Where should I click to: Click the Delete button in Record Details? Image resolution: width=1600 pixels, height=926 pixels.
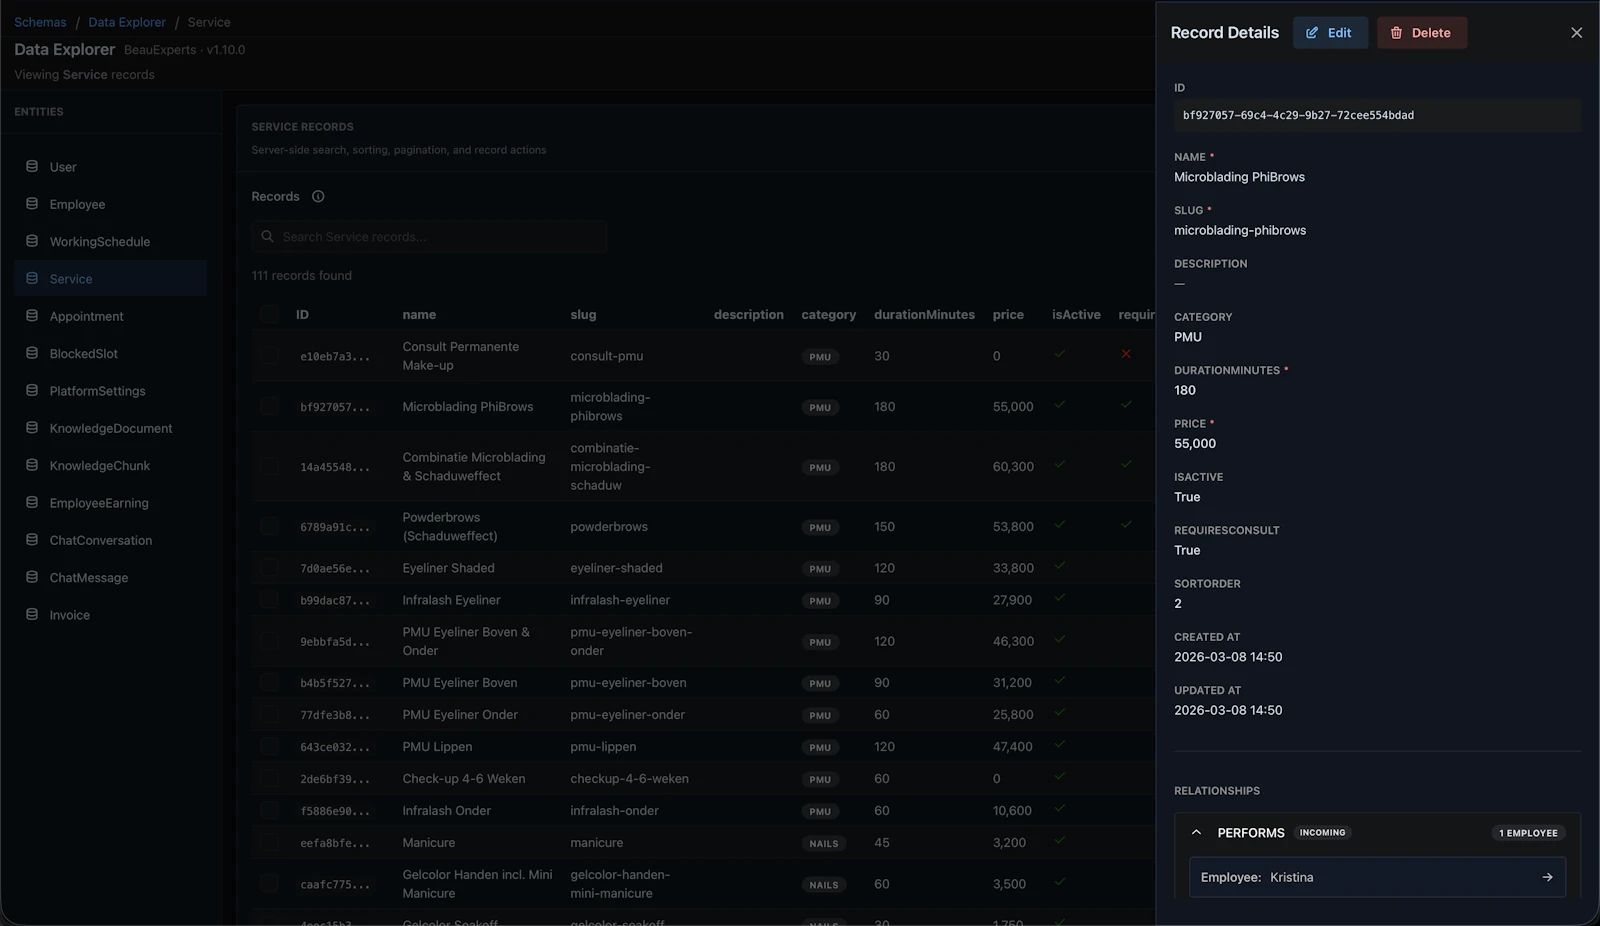[x=1422, y=33]
